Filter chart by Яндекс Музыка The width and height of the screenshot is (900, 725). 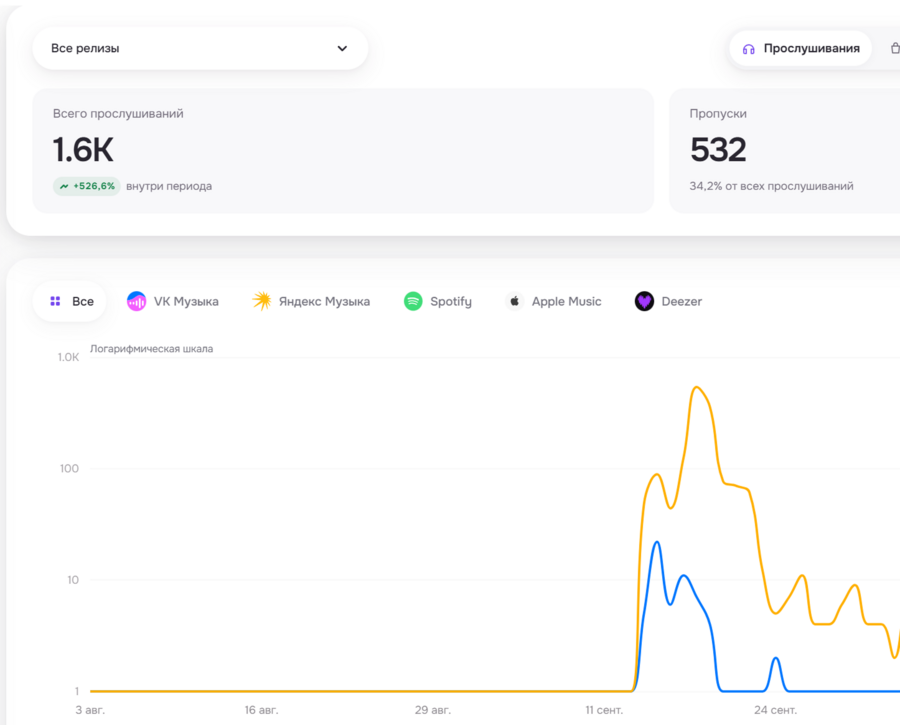coord(311,301)
